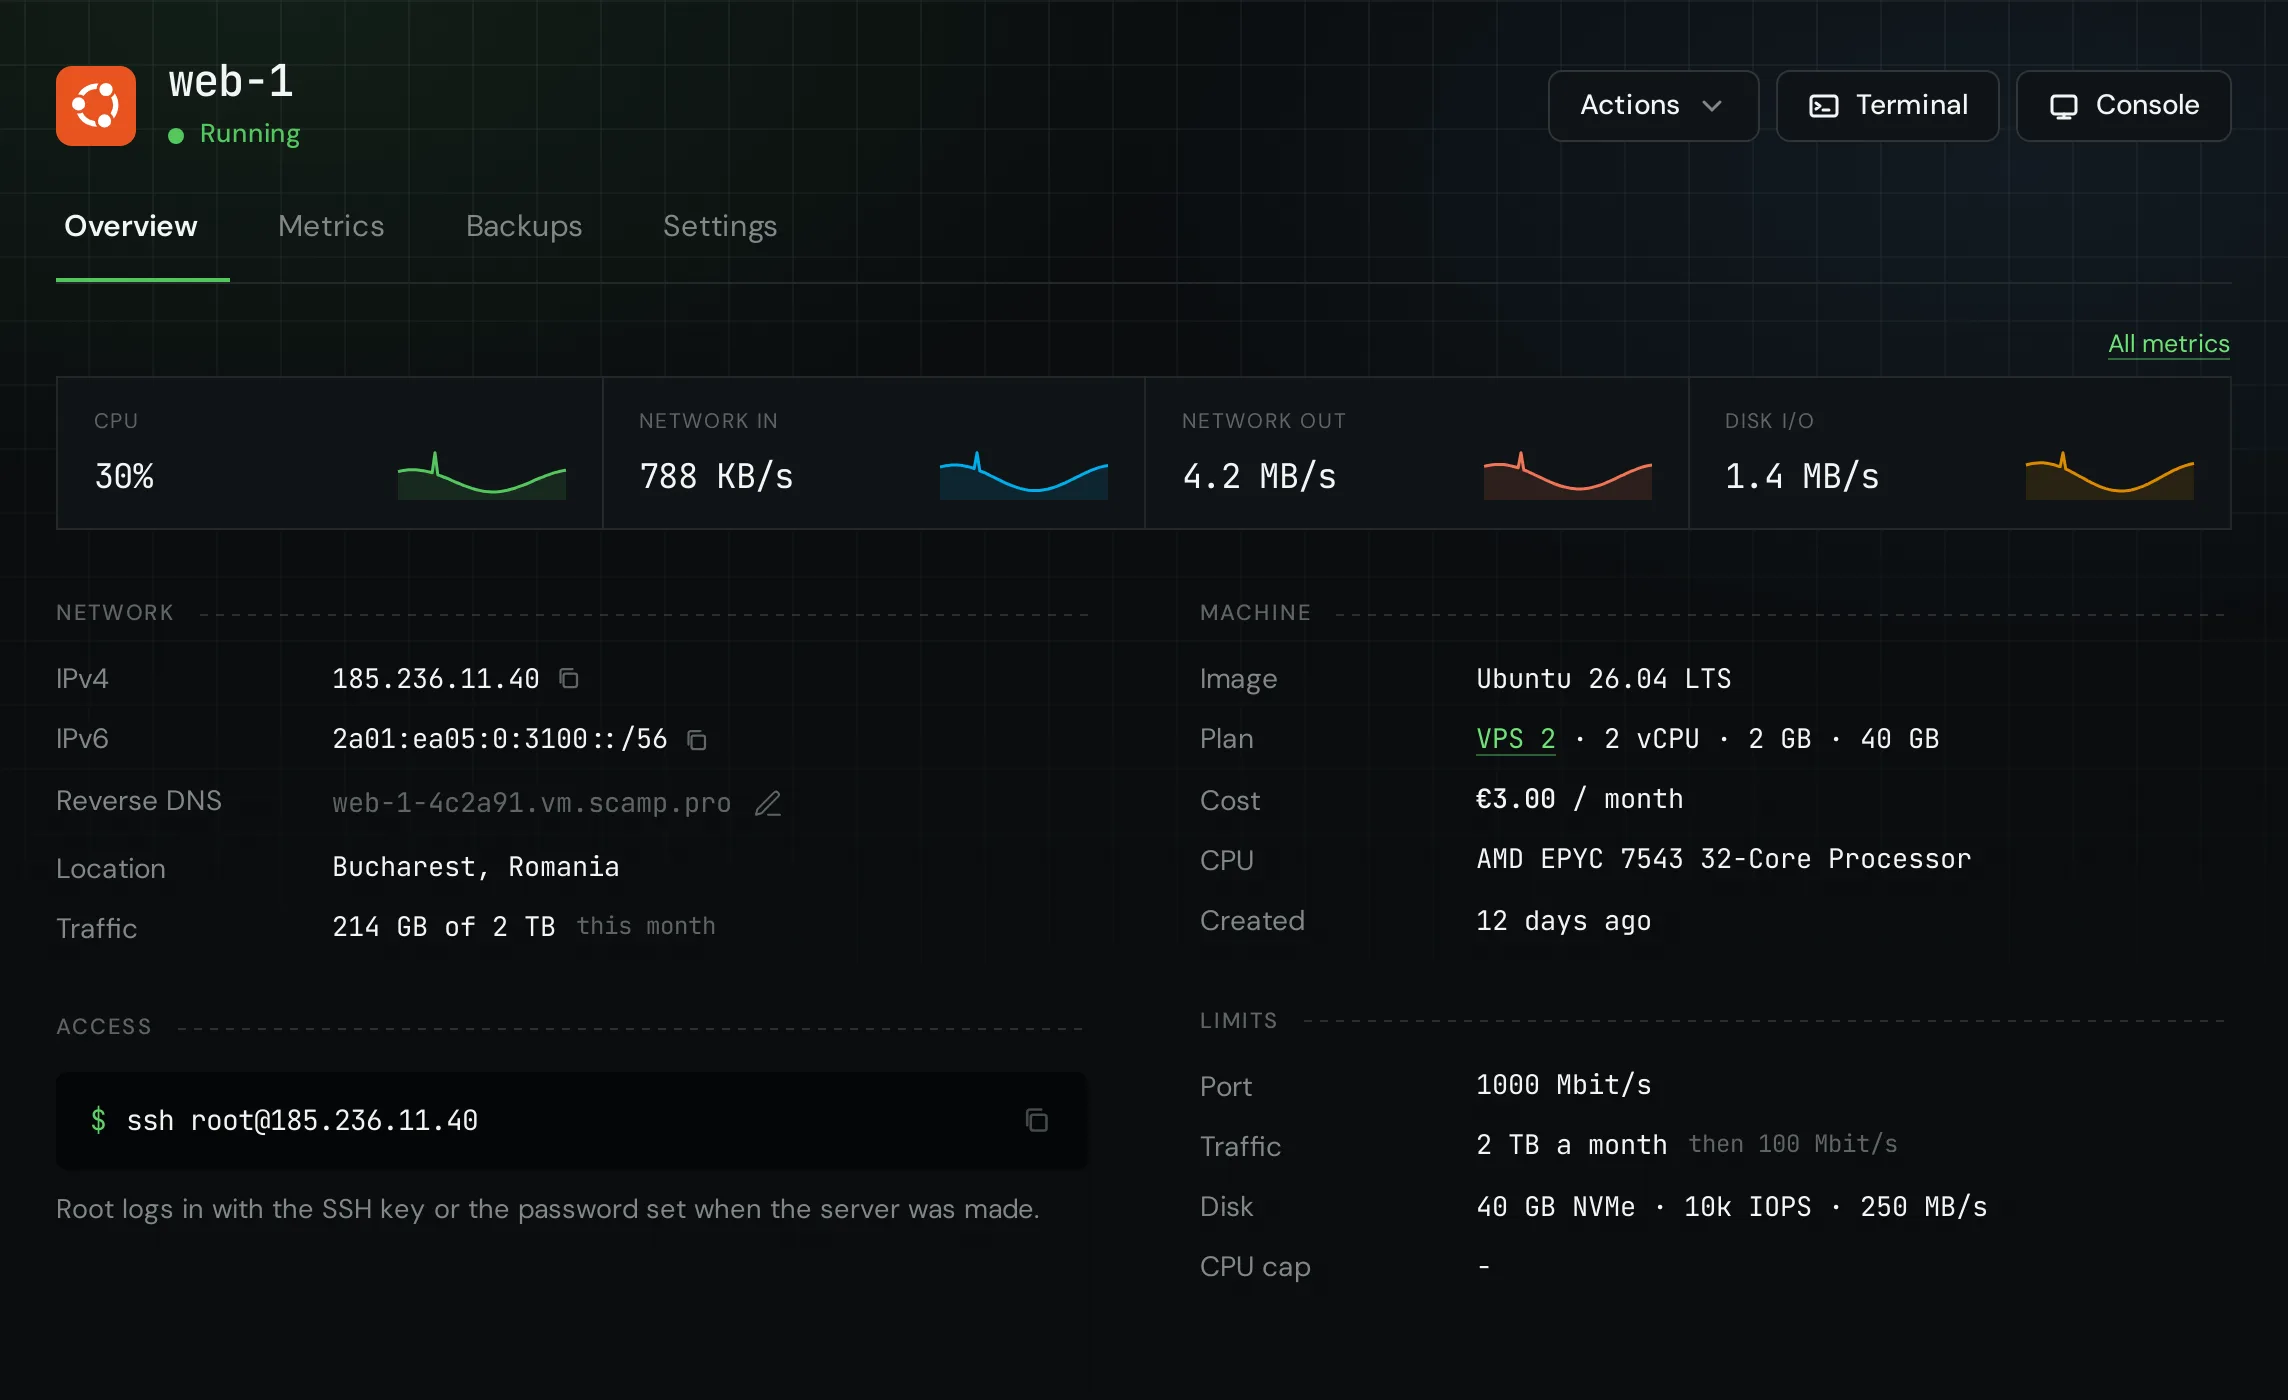
Task: Click AMD EPYC 7543 32-Core Processor text
Action: [1724, 859]
